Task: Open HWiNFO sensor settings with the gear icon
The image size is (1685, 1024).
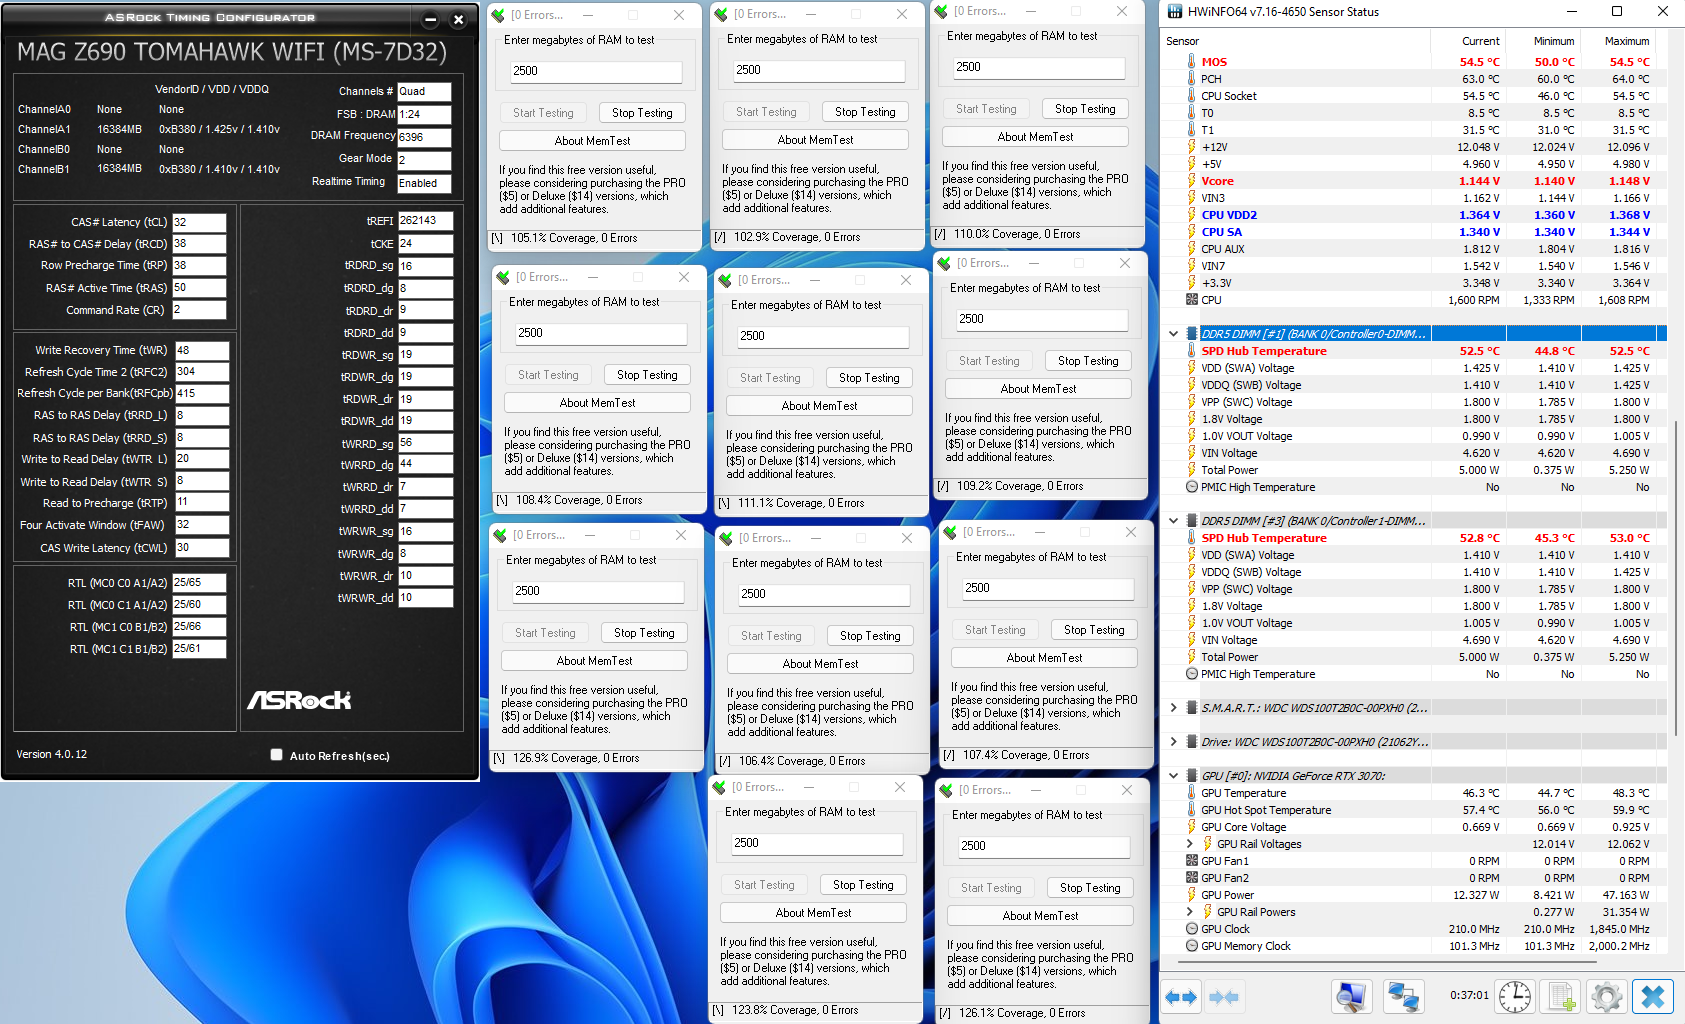Action: [x=1606, y=996]
